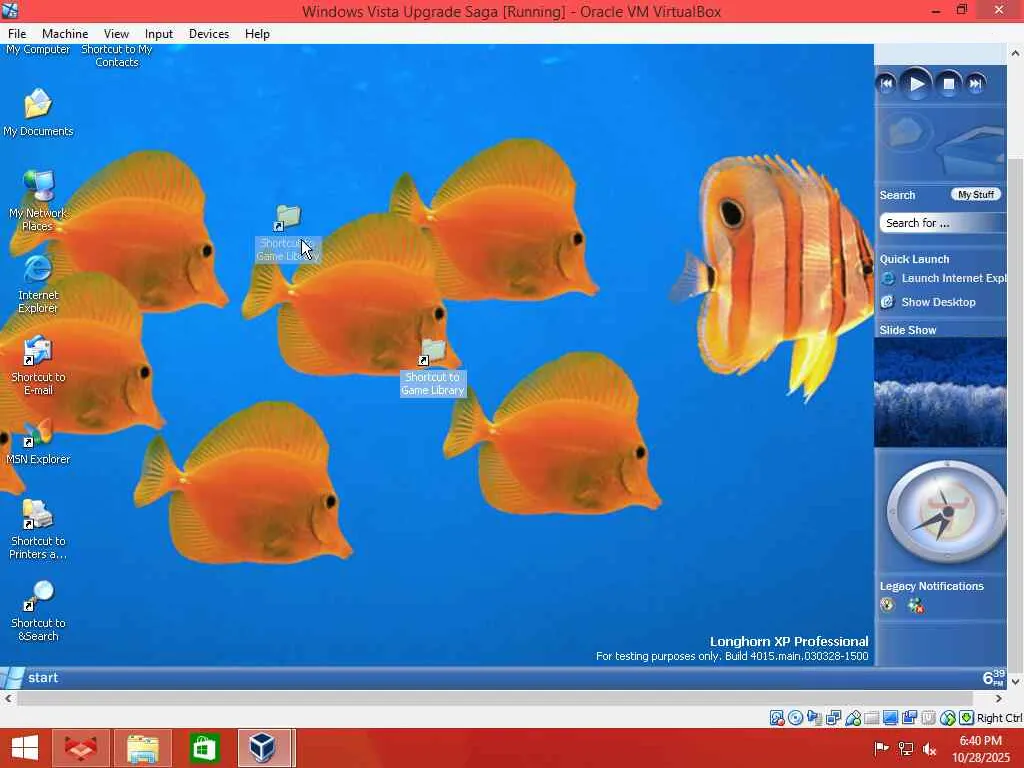Click the VirtualBox host taskbar icon
The height and width of the screenshot is (768, 1024).
tap(264, 748)
